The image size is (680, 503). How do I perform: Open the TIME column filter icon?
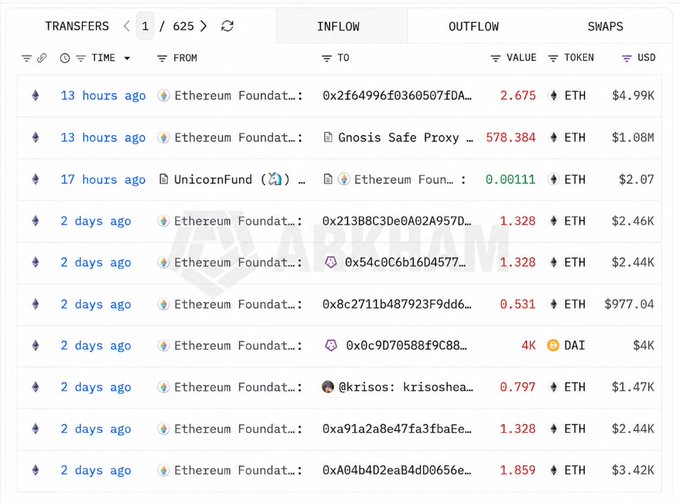click(x=81, y=58)
